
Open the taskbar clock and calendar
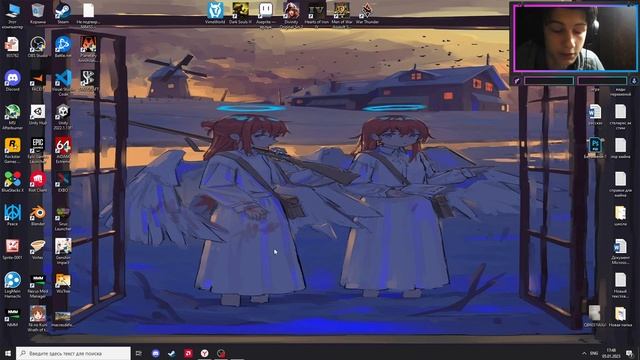pos(611,353)
